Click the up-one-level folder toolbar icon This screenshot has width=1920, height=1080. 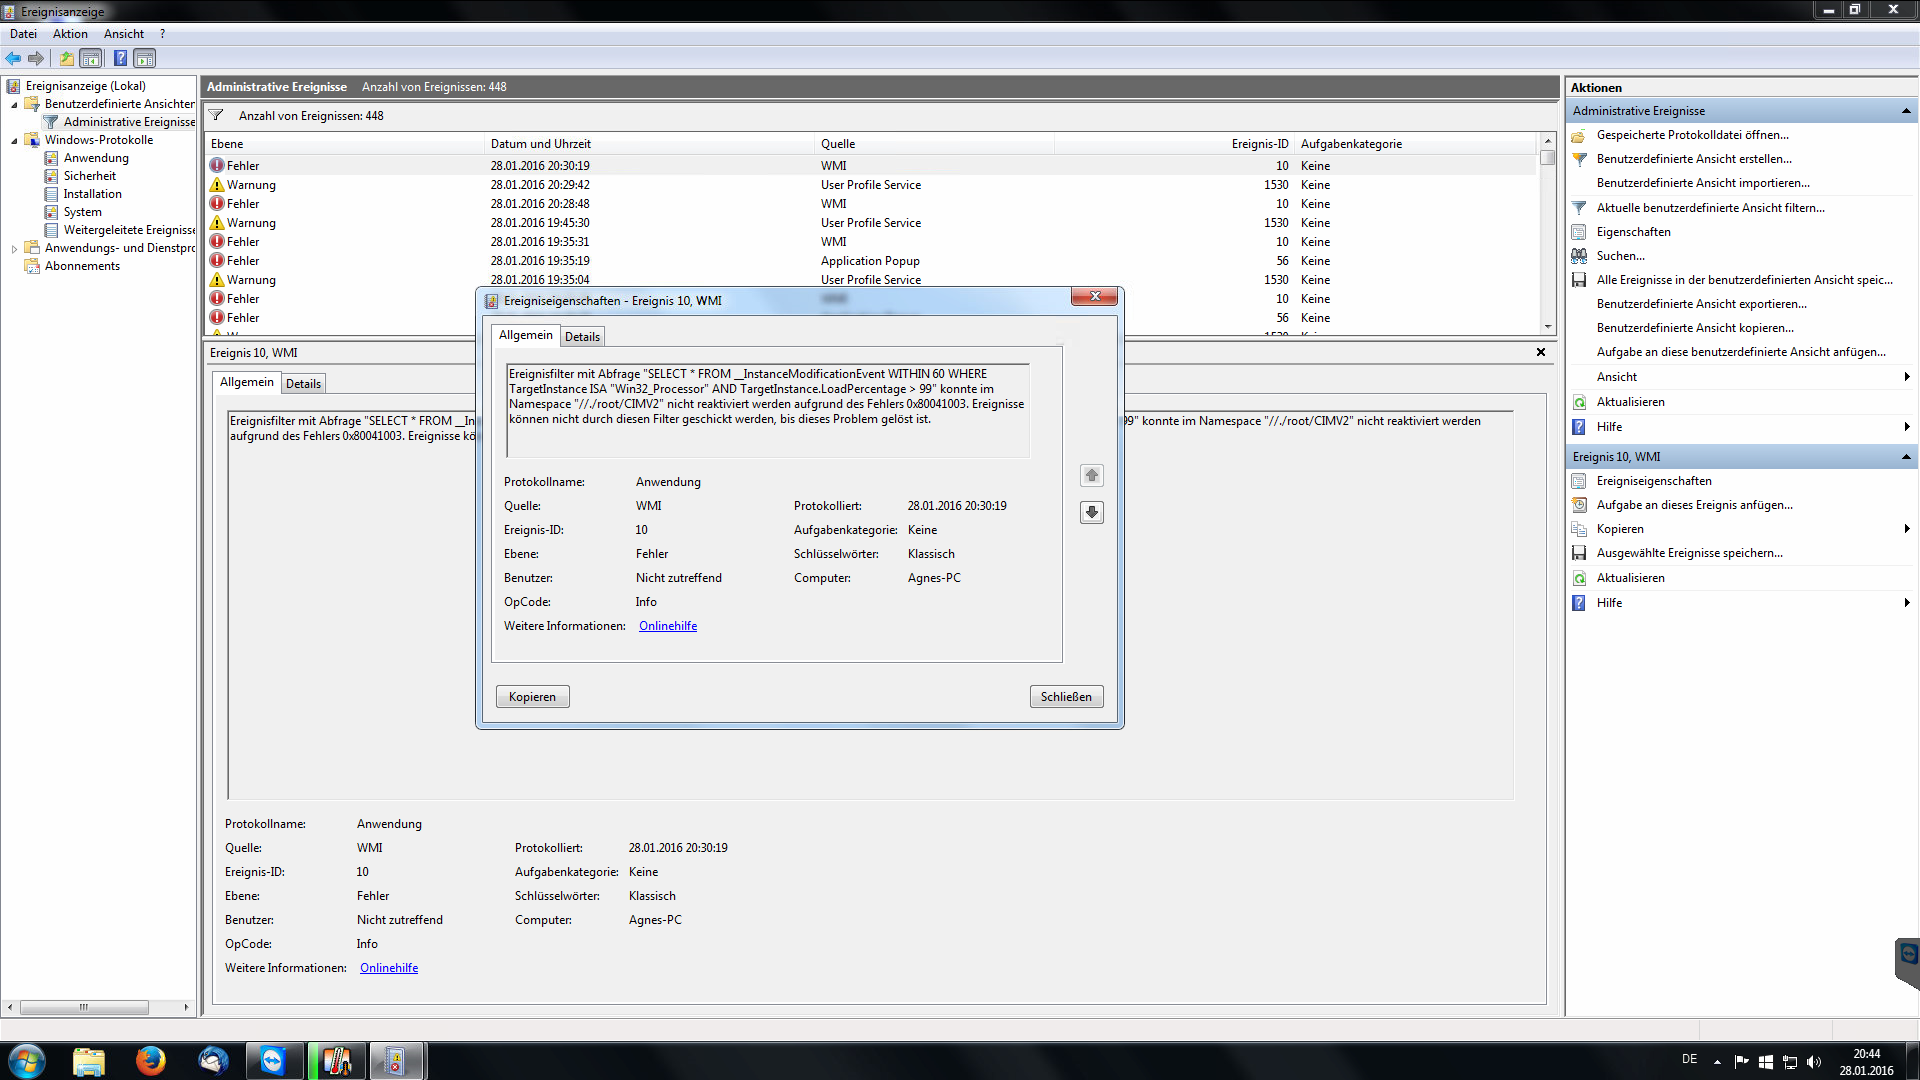(x=66, y=58)
